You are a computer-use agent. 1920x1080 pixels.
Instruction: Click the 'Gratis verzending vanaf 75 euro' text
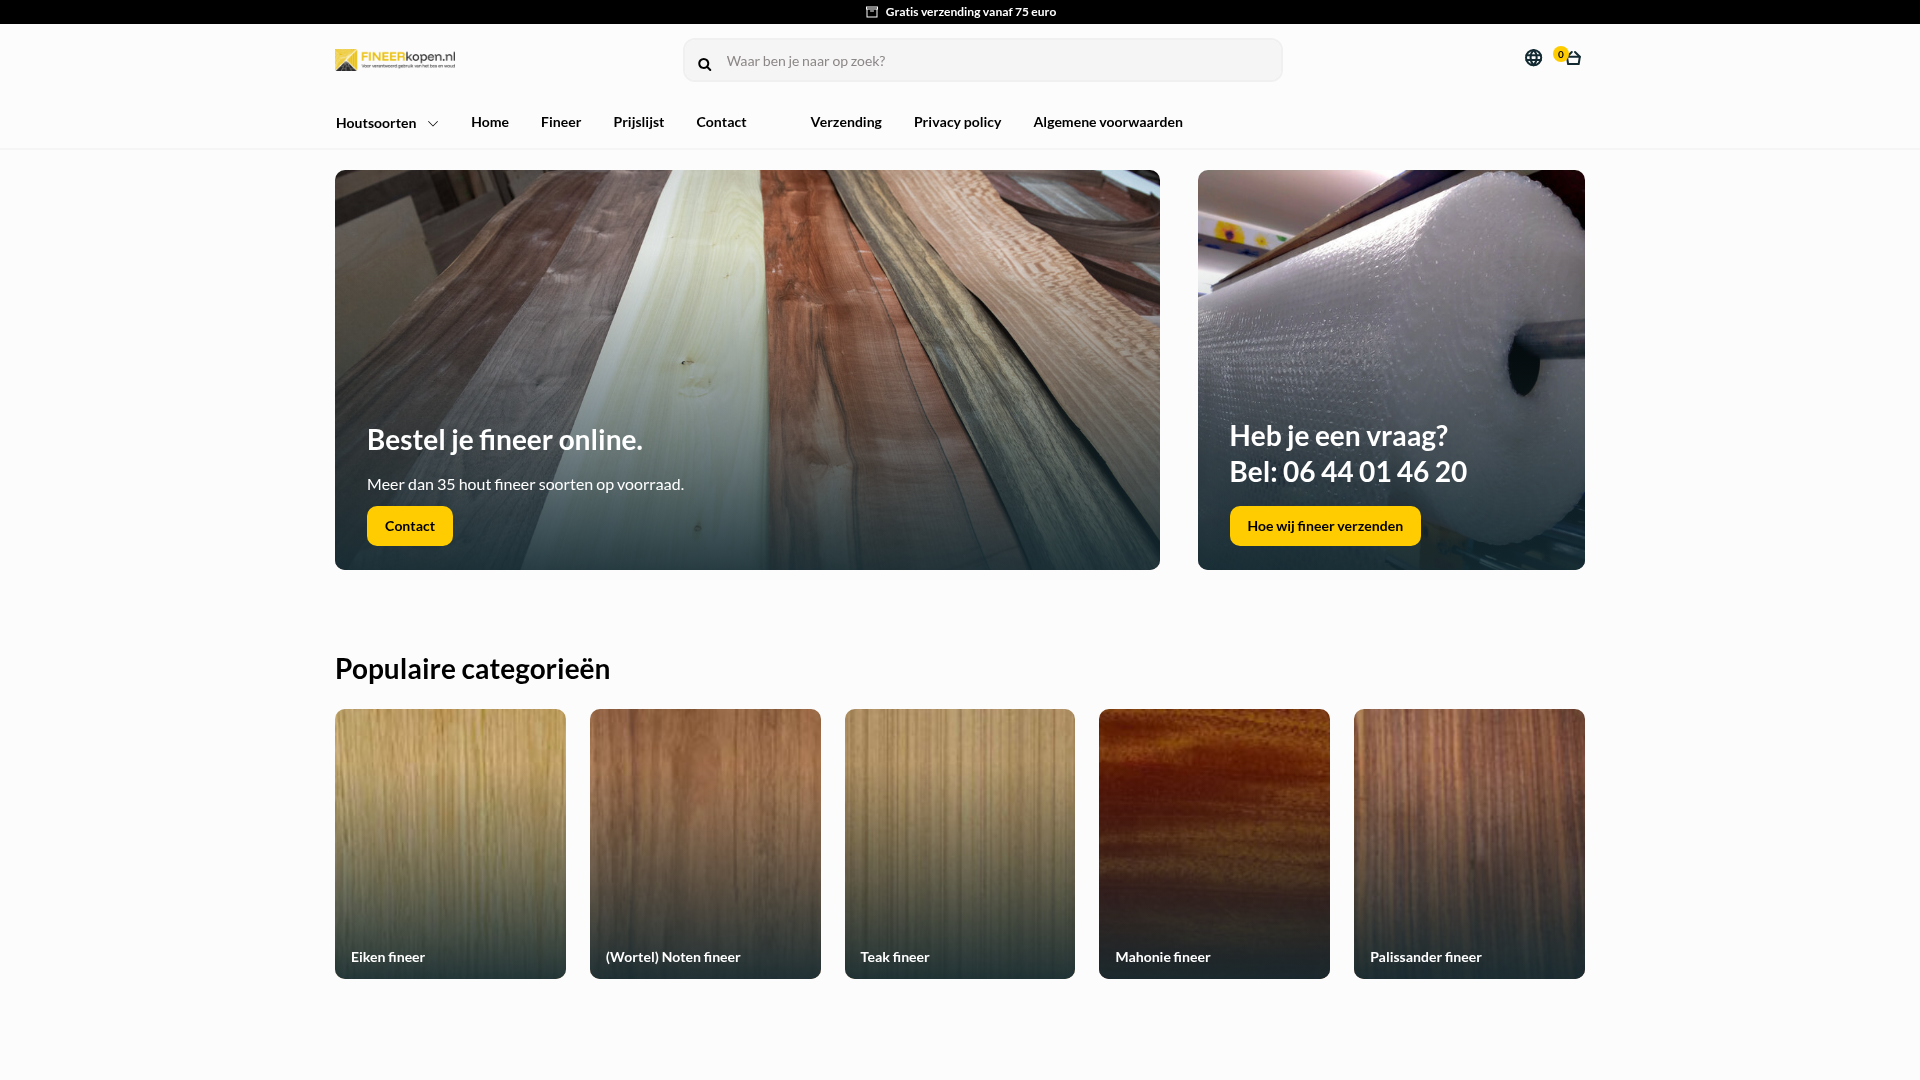click(971, 12)
